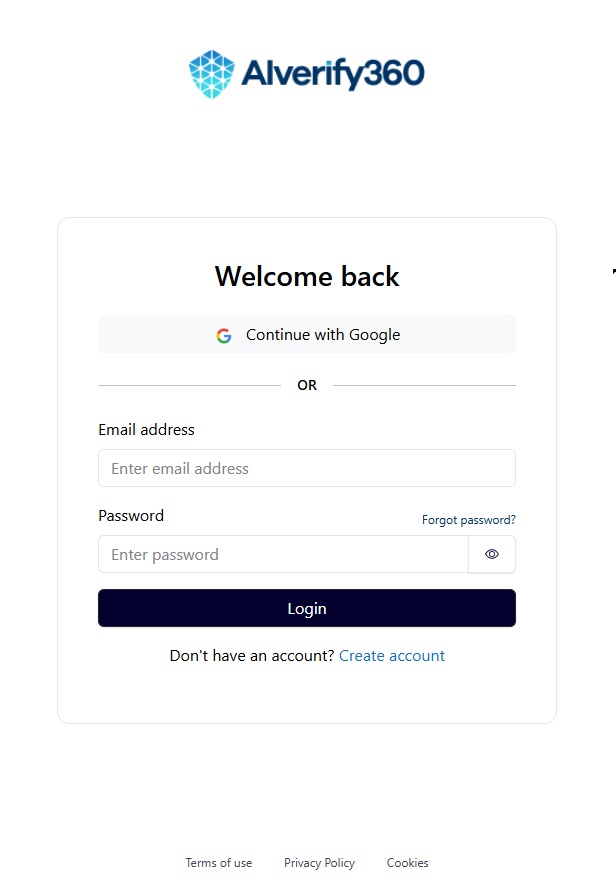This screenshot has width=616, height=884.
Task: Click the AIverify360 brand name text
Action: pos(332,73)
